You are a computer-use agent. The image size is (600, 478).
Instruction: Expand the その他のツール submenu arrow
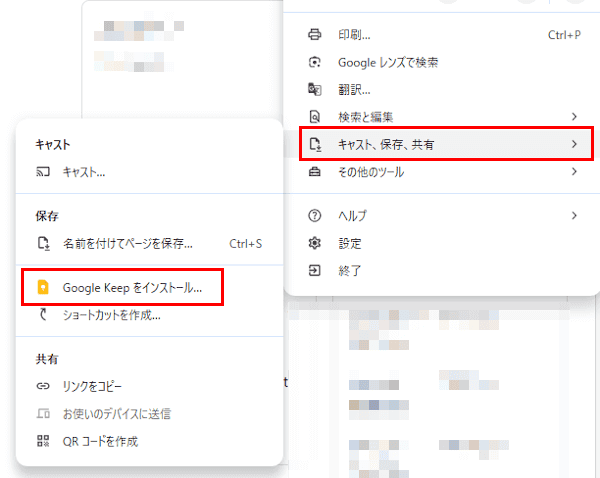574,172
